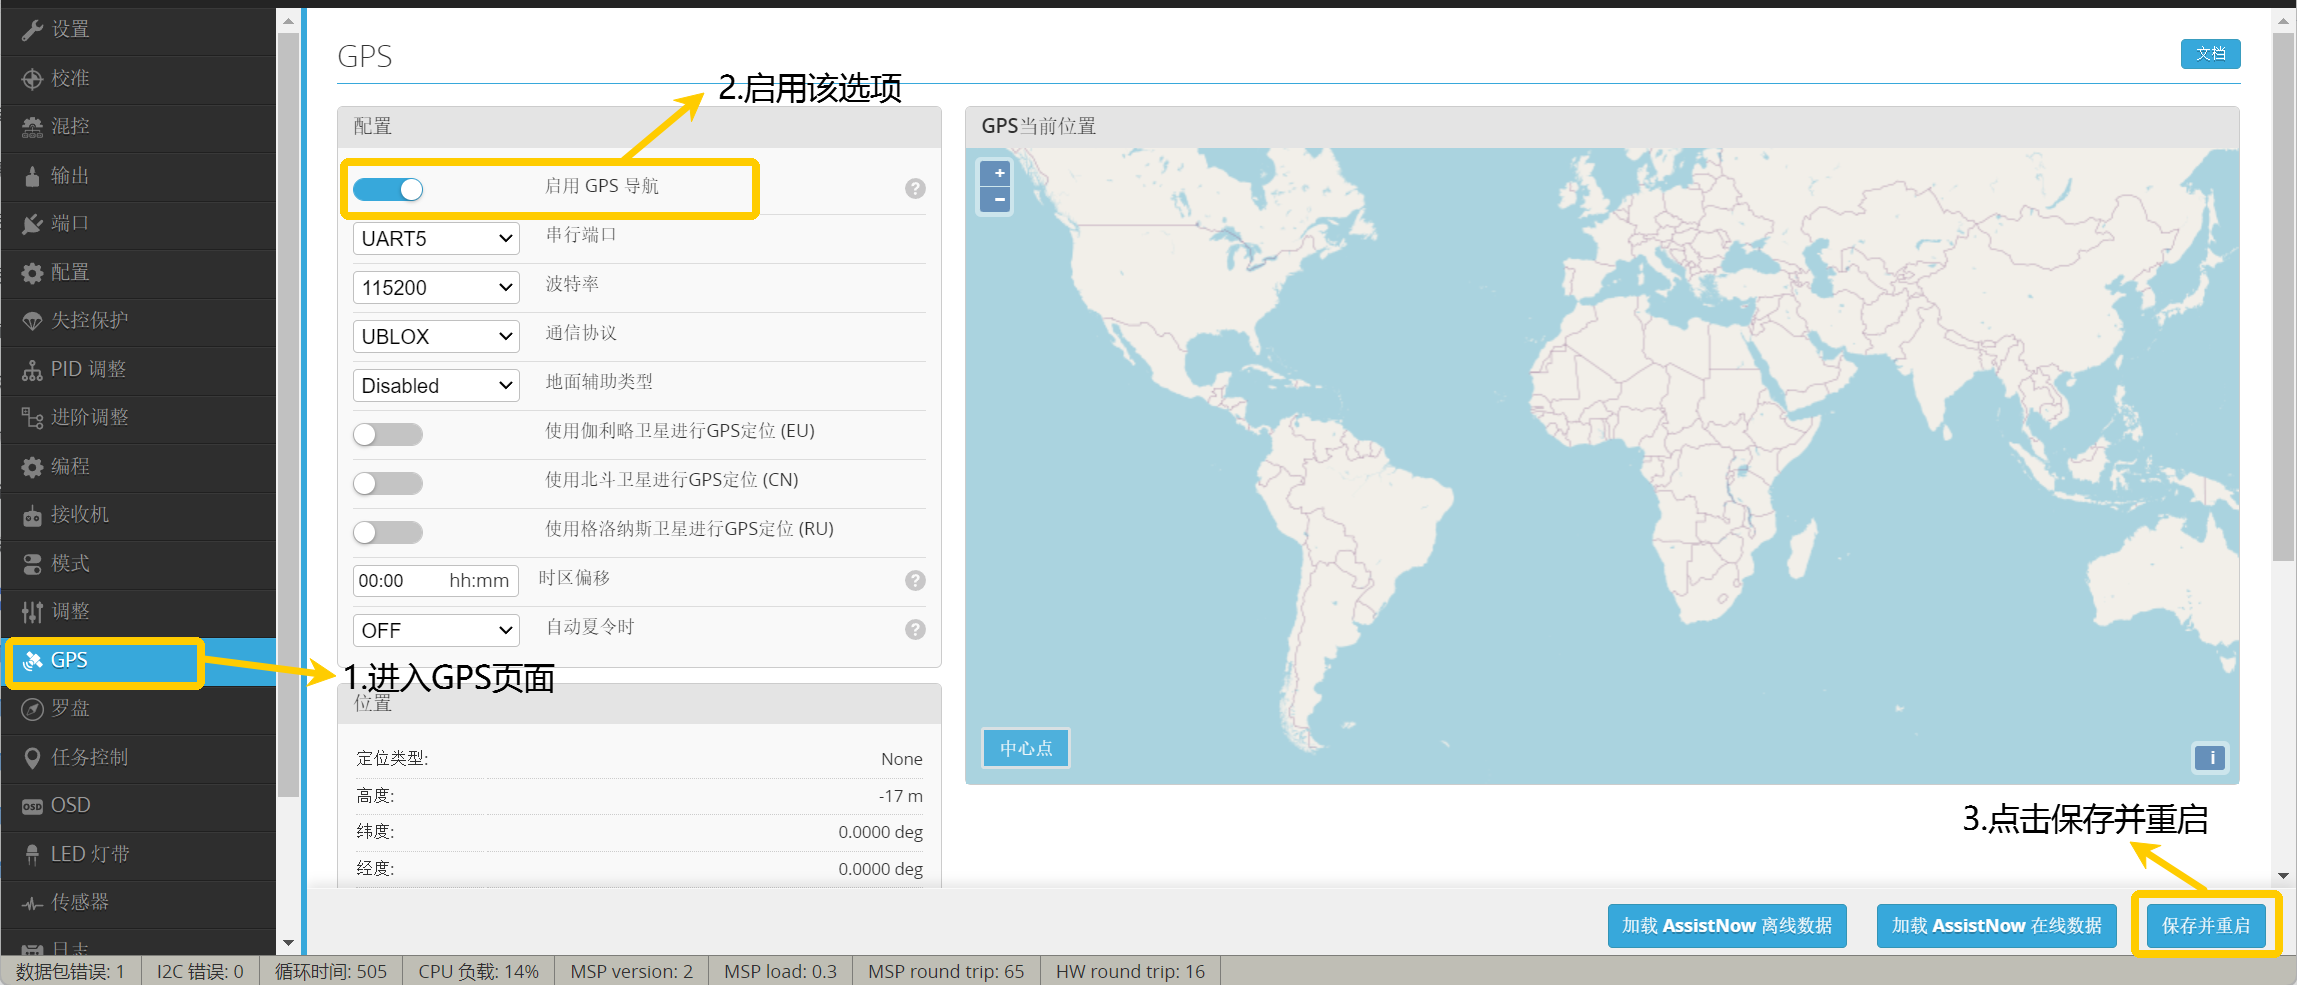Go to the OSD menu item
Image resolution: width=2297 pixels, height=985 pixels.
[70, 806]
